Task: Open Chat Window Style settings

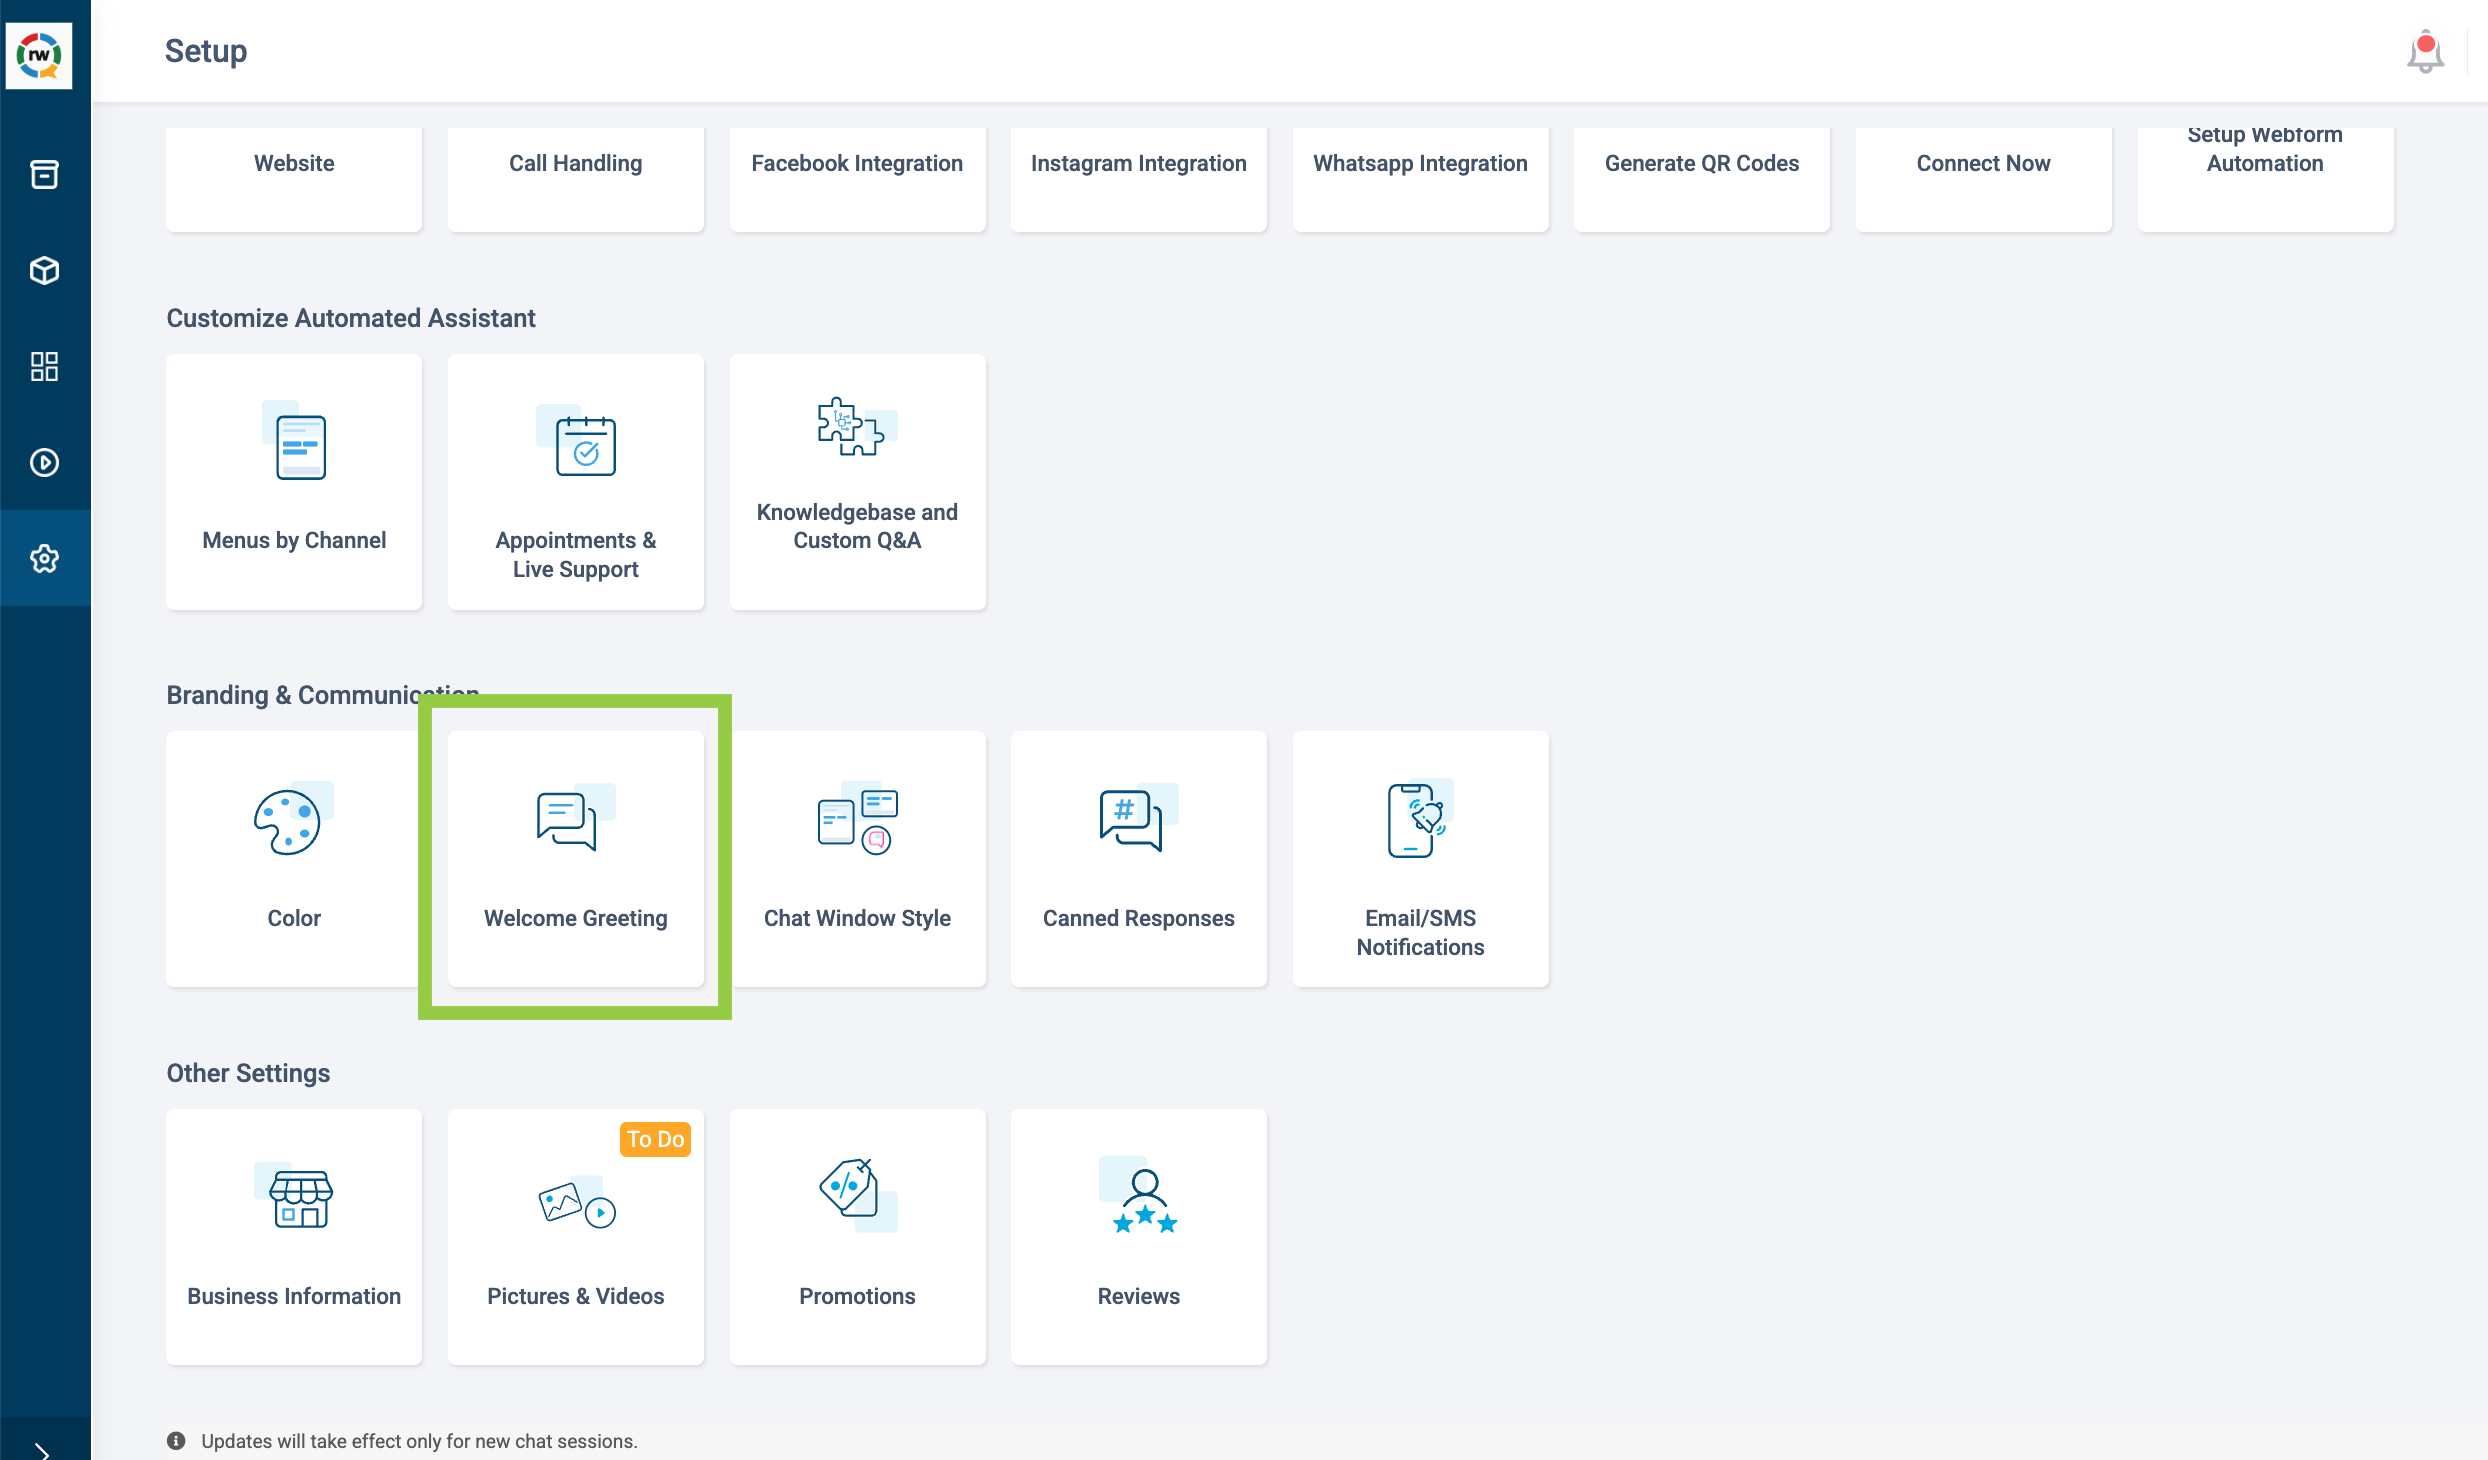Action: tap(857, 858)
